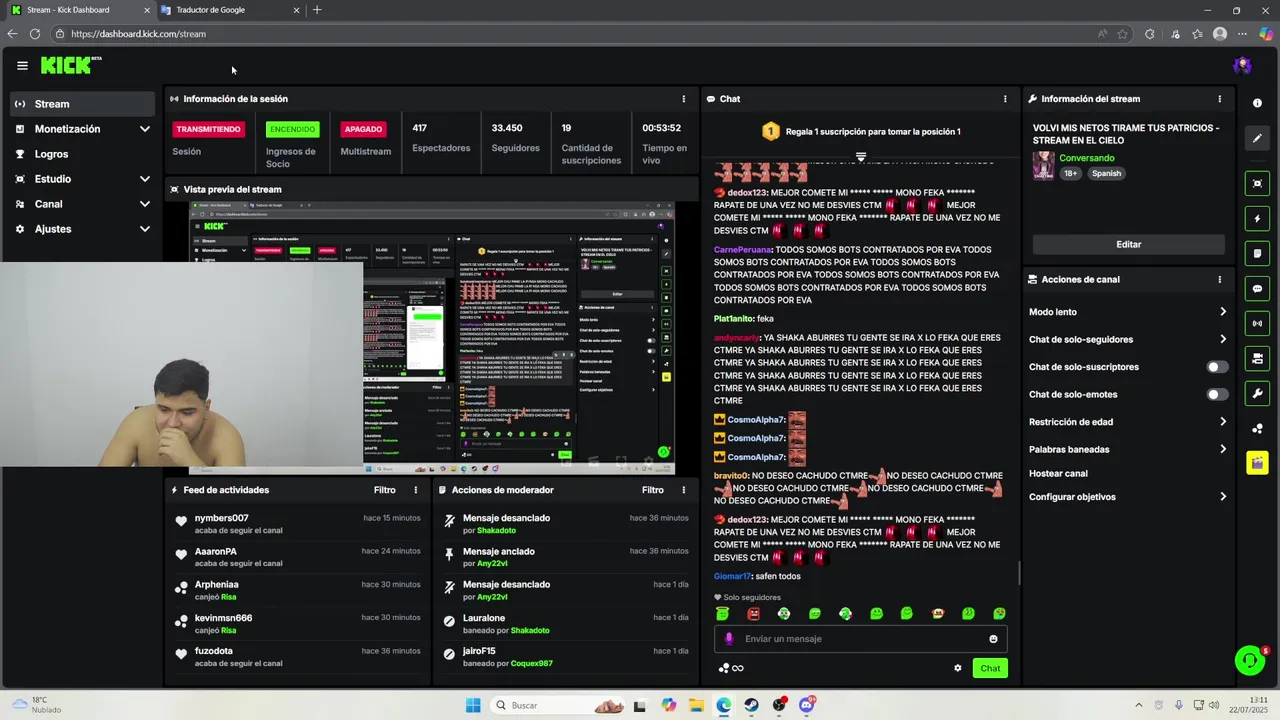The width and height of the screenshot is (1280, 720).
Task: Open the green headset support bubble
Action: [x=1249, y=660]
